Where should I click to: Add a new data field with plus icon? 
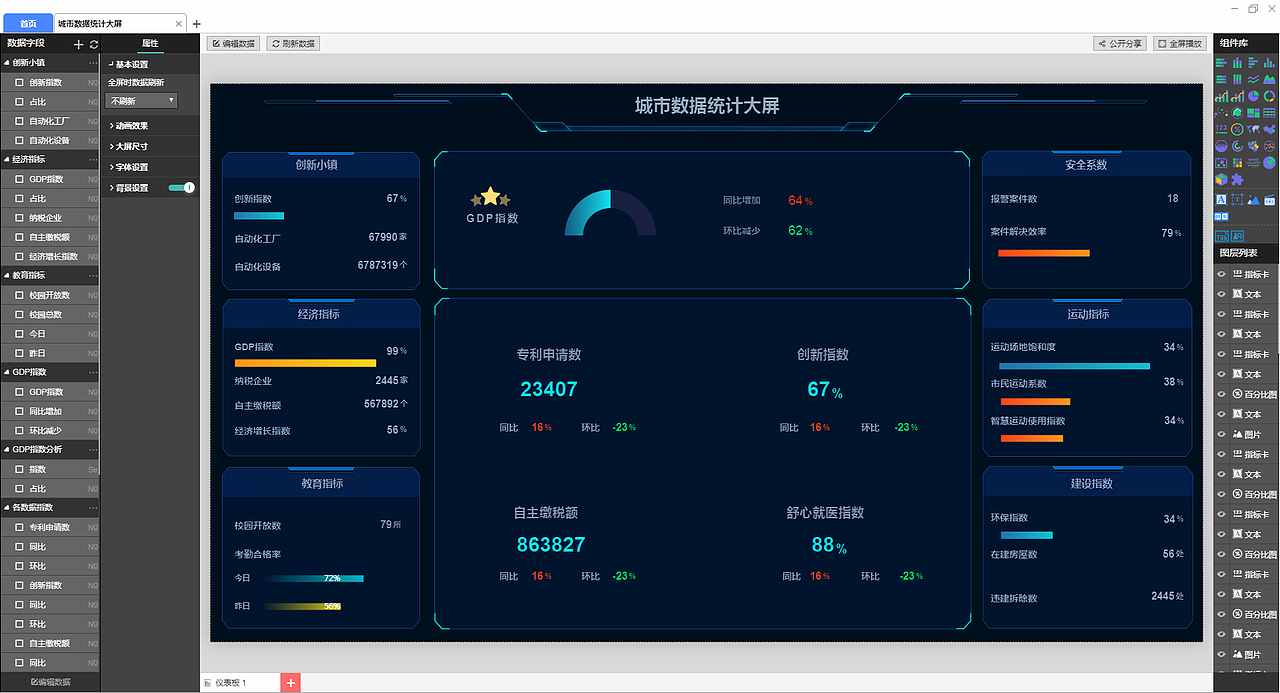click(x=79, y=44)
